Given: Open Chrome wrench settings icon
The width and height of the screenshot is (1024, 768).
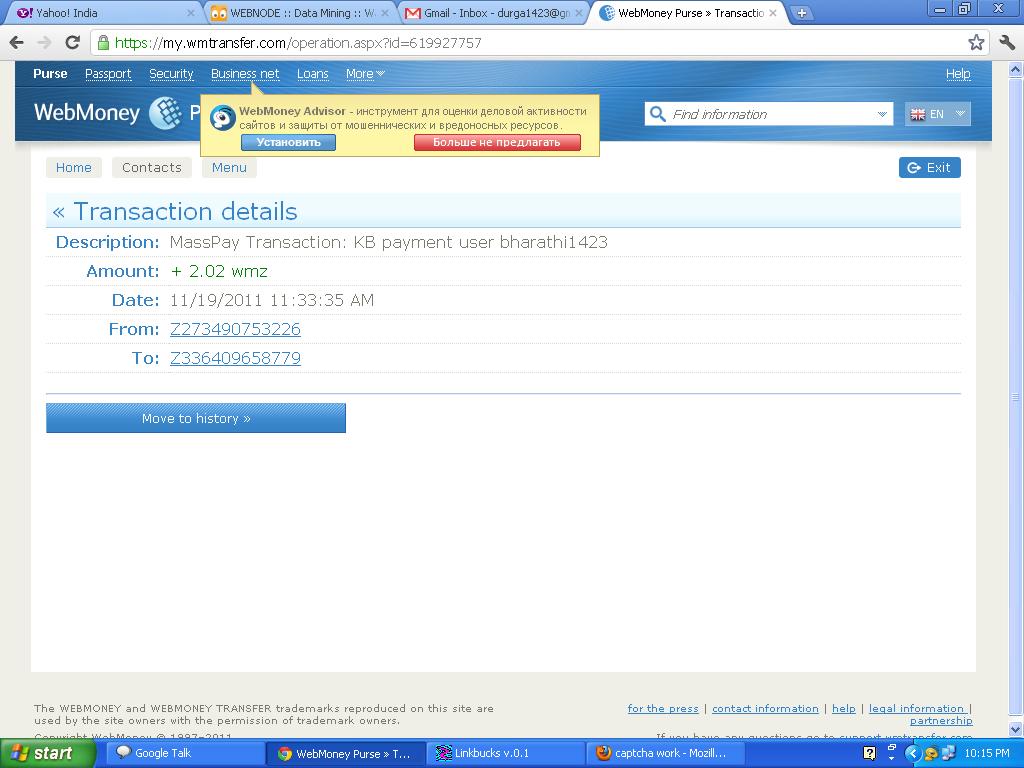Looking at the screenshot, I should point(1006,43).
